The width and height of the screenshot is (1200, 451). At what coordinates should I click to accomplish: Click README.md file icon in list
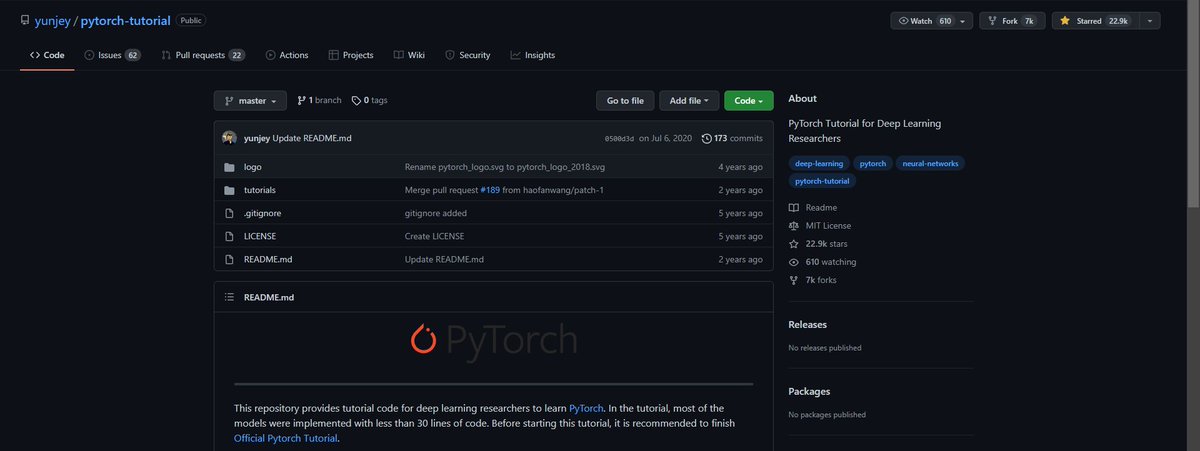click(x=229, y=259)
